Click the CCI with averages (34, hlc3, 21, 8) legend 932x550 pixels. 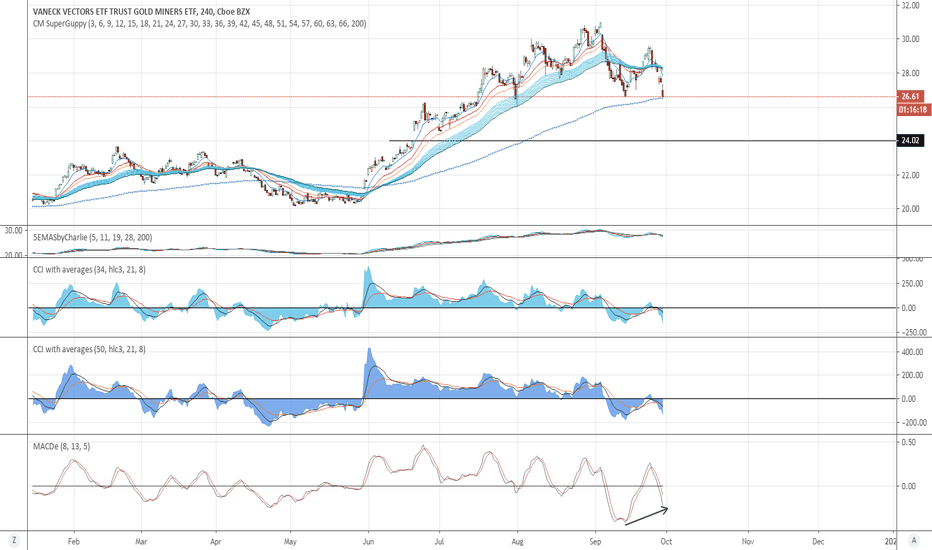[x=89, y=269]
